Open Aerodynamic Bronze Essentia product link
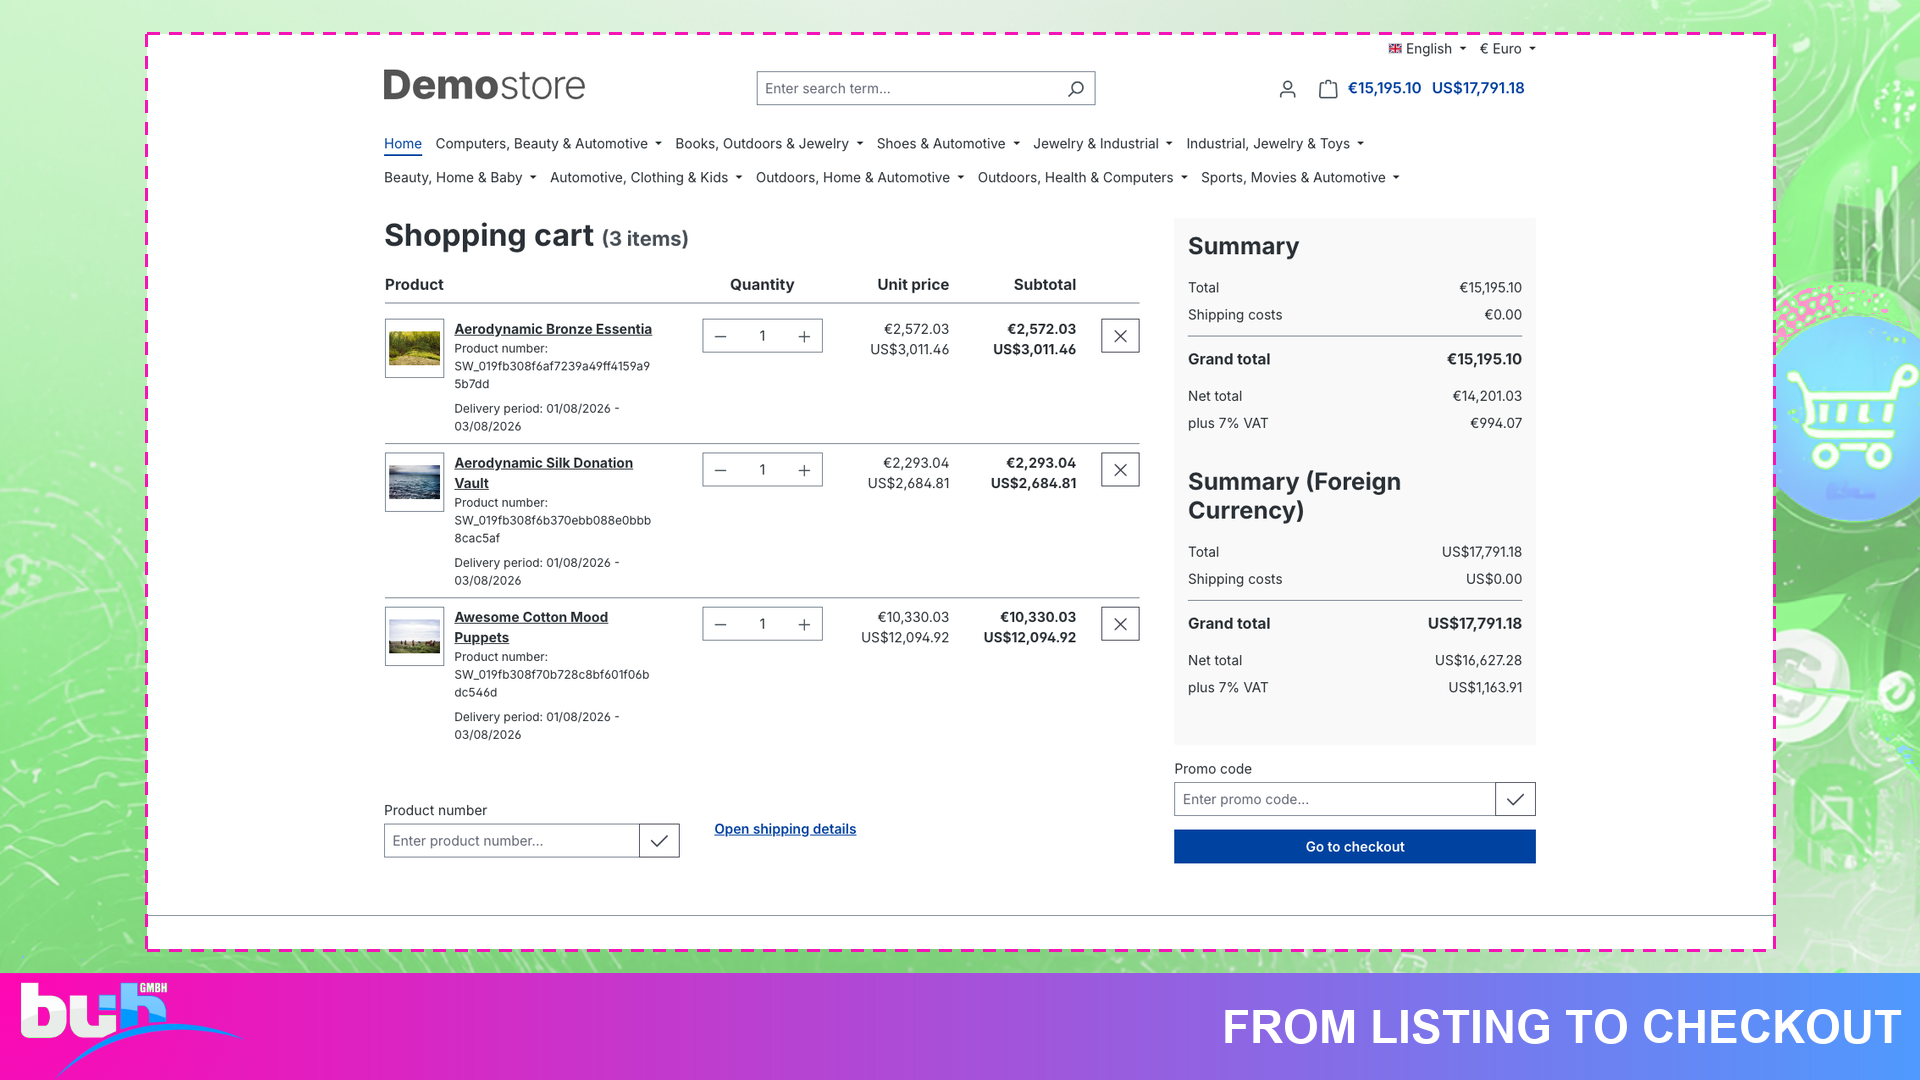Screen dimensions: 1920x1080 pyautogui.click(x=553, y=329)
